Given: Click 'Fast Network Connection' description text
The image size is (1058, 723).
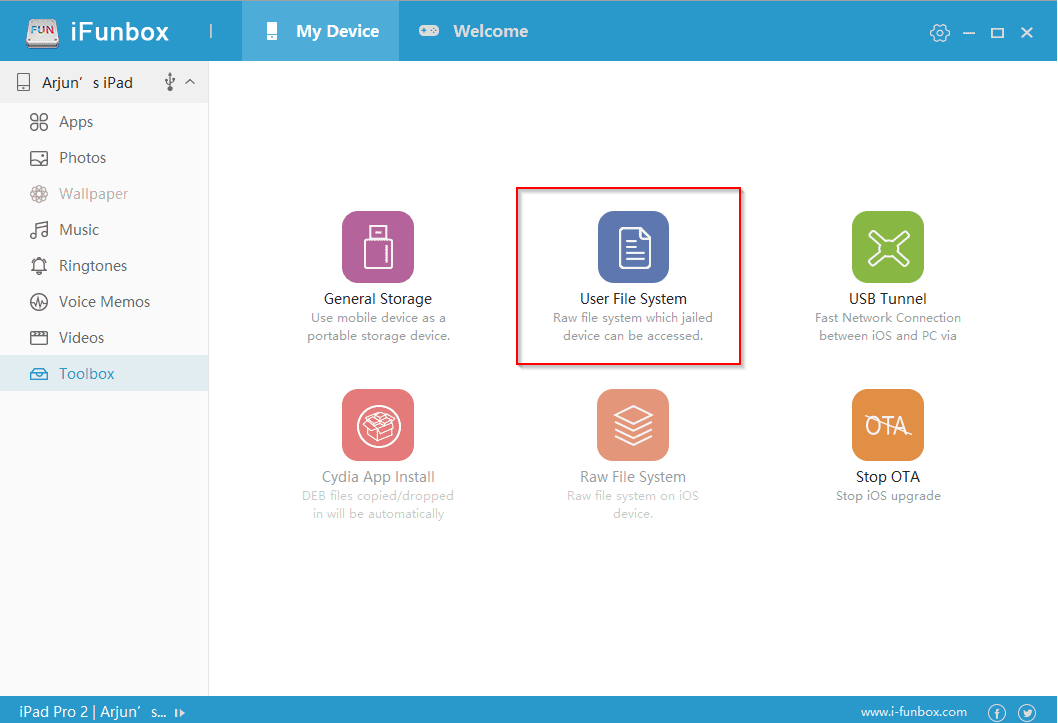Looking at the screenshot, I should click(x=888, y=318).
